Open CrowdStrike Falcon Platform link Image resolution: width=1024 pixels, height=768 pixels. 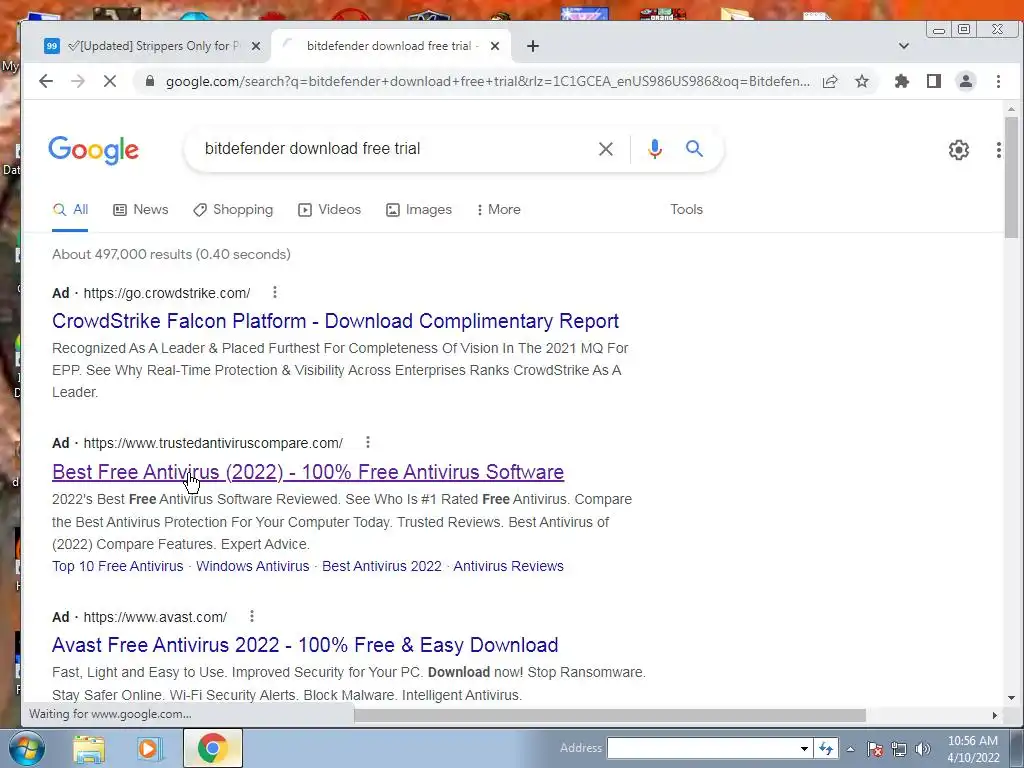(x=336, y=321)
